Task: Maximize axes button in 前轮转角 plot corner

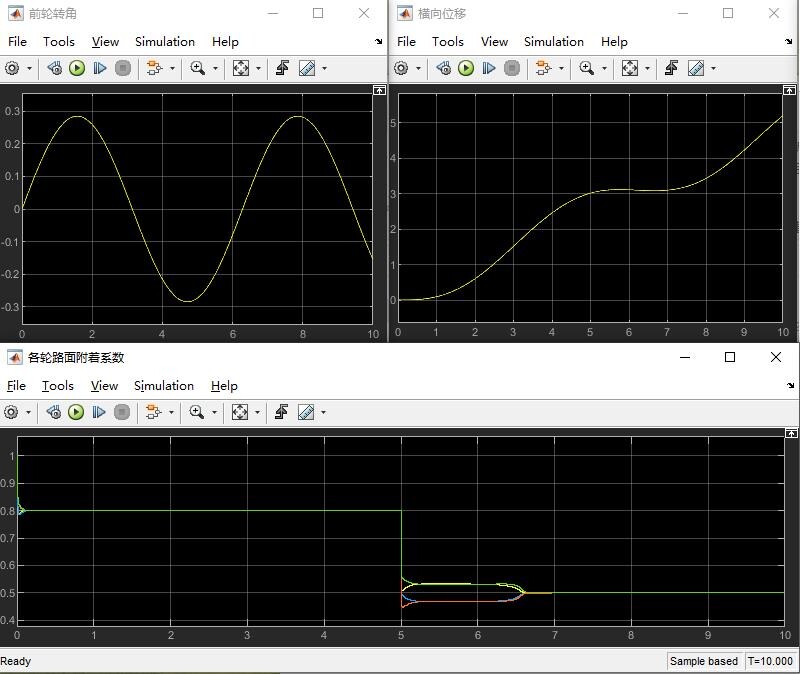Action: coord(379,90)
